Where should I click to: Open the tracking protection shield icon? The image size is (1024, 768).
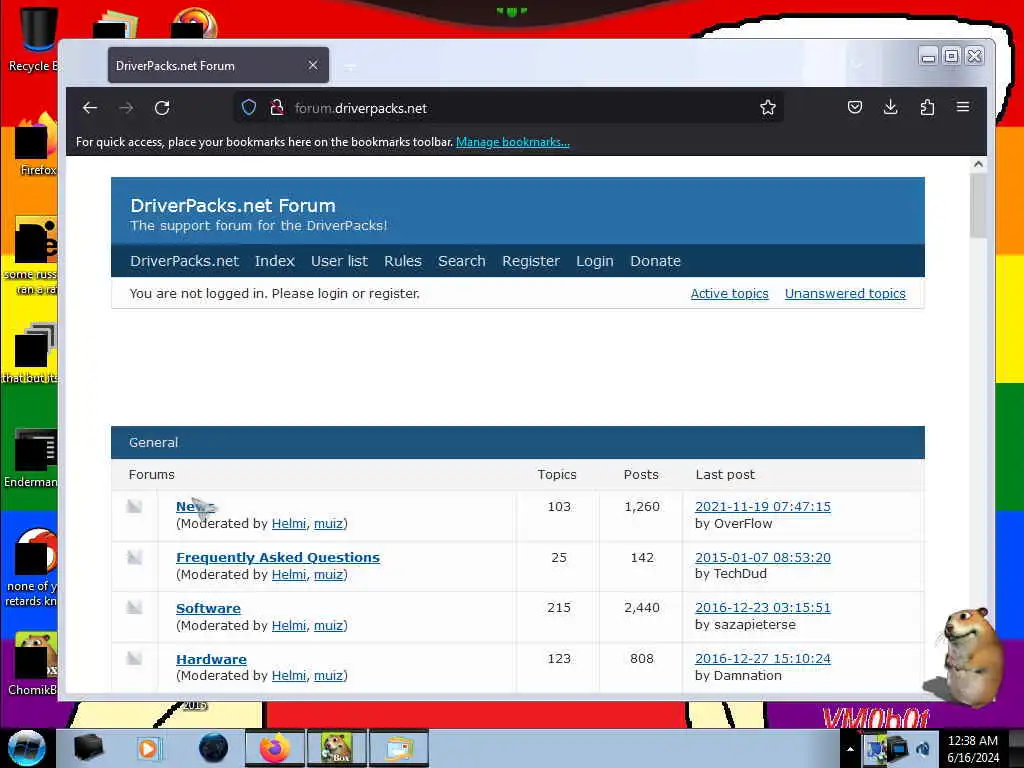pos(249,108)
